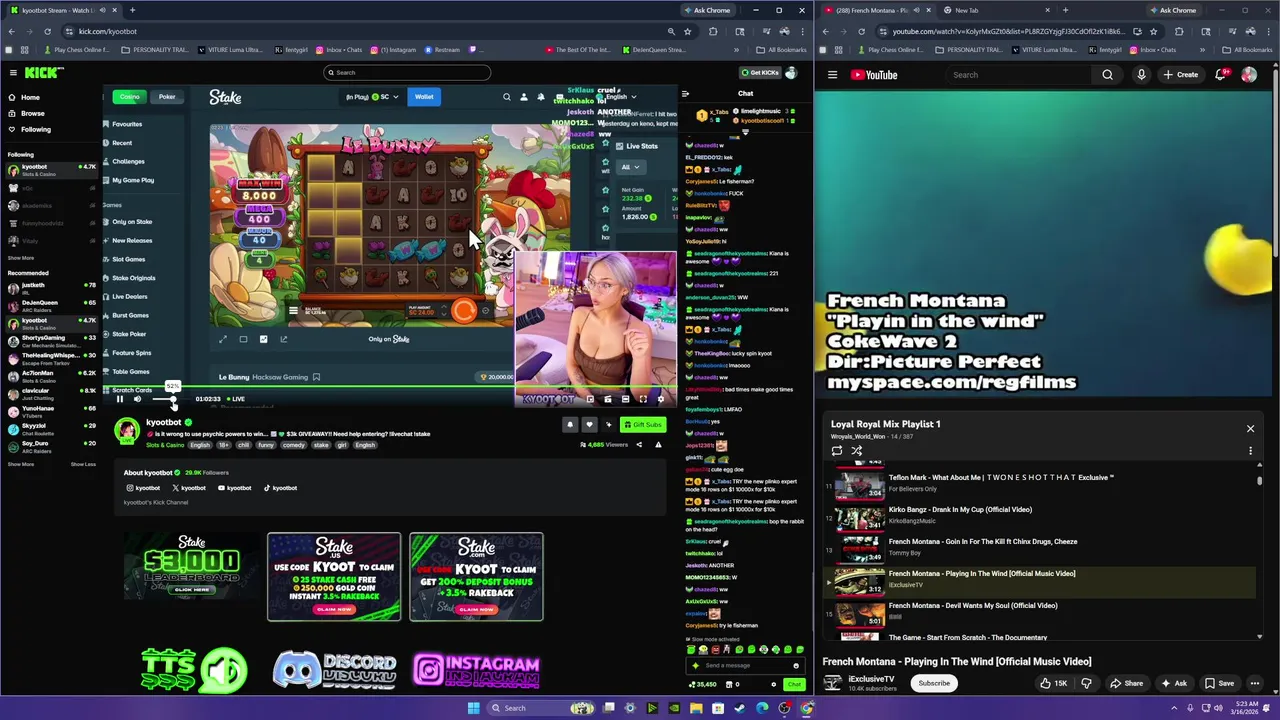This screenshot has height=720, width=1280.
Task: Click the Show Less link
Action: [x=83, y=464]
